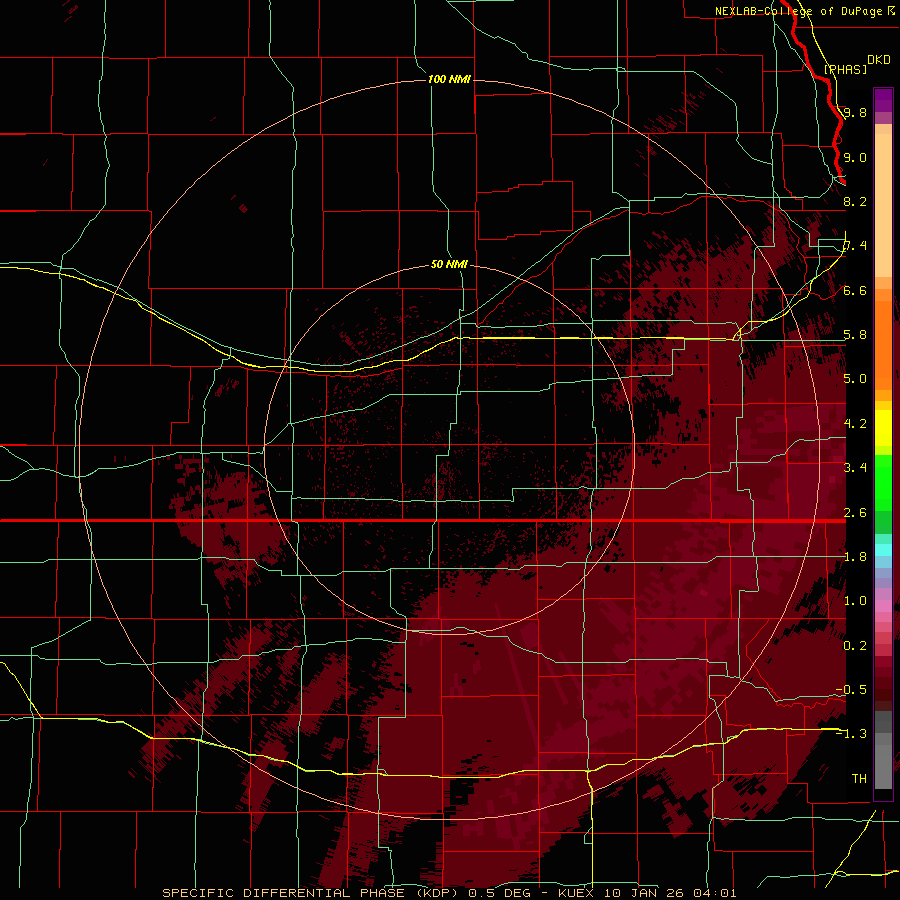Click the 6.6 scale value
900x900 pixels.
(x=855, y=290)
